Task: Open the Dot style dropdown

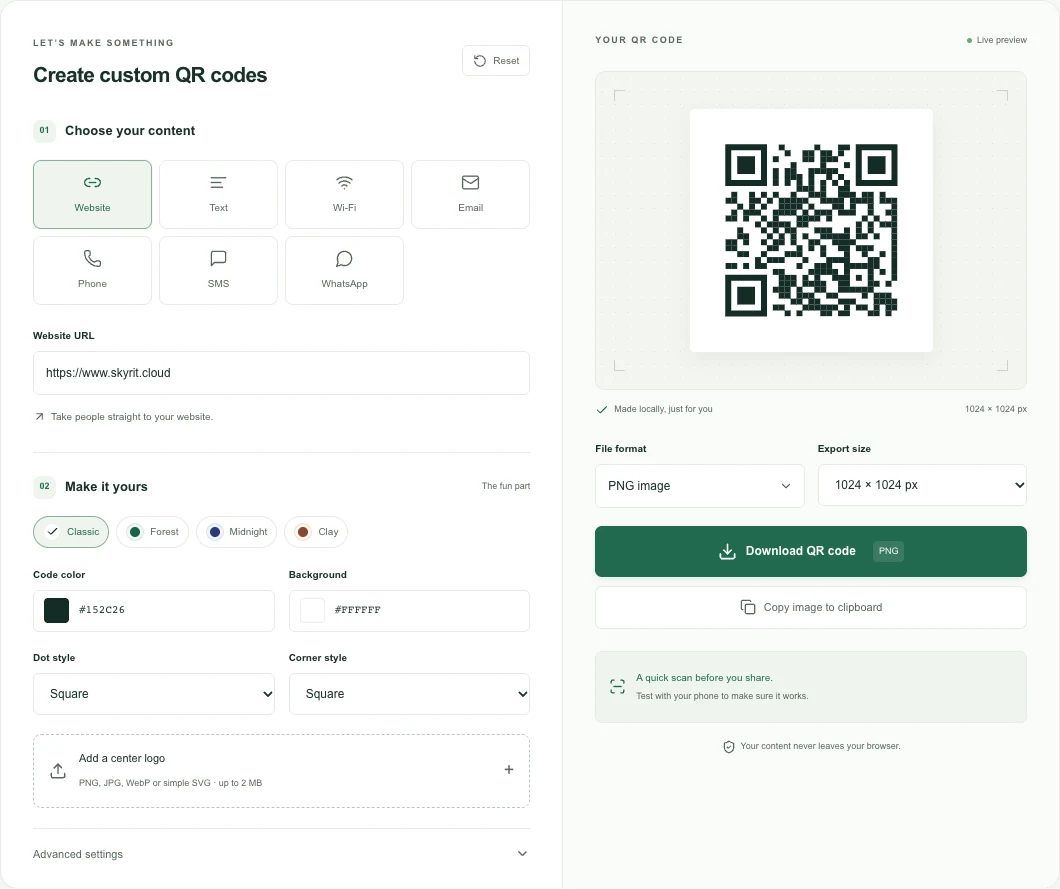Action: 153,694
